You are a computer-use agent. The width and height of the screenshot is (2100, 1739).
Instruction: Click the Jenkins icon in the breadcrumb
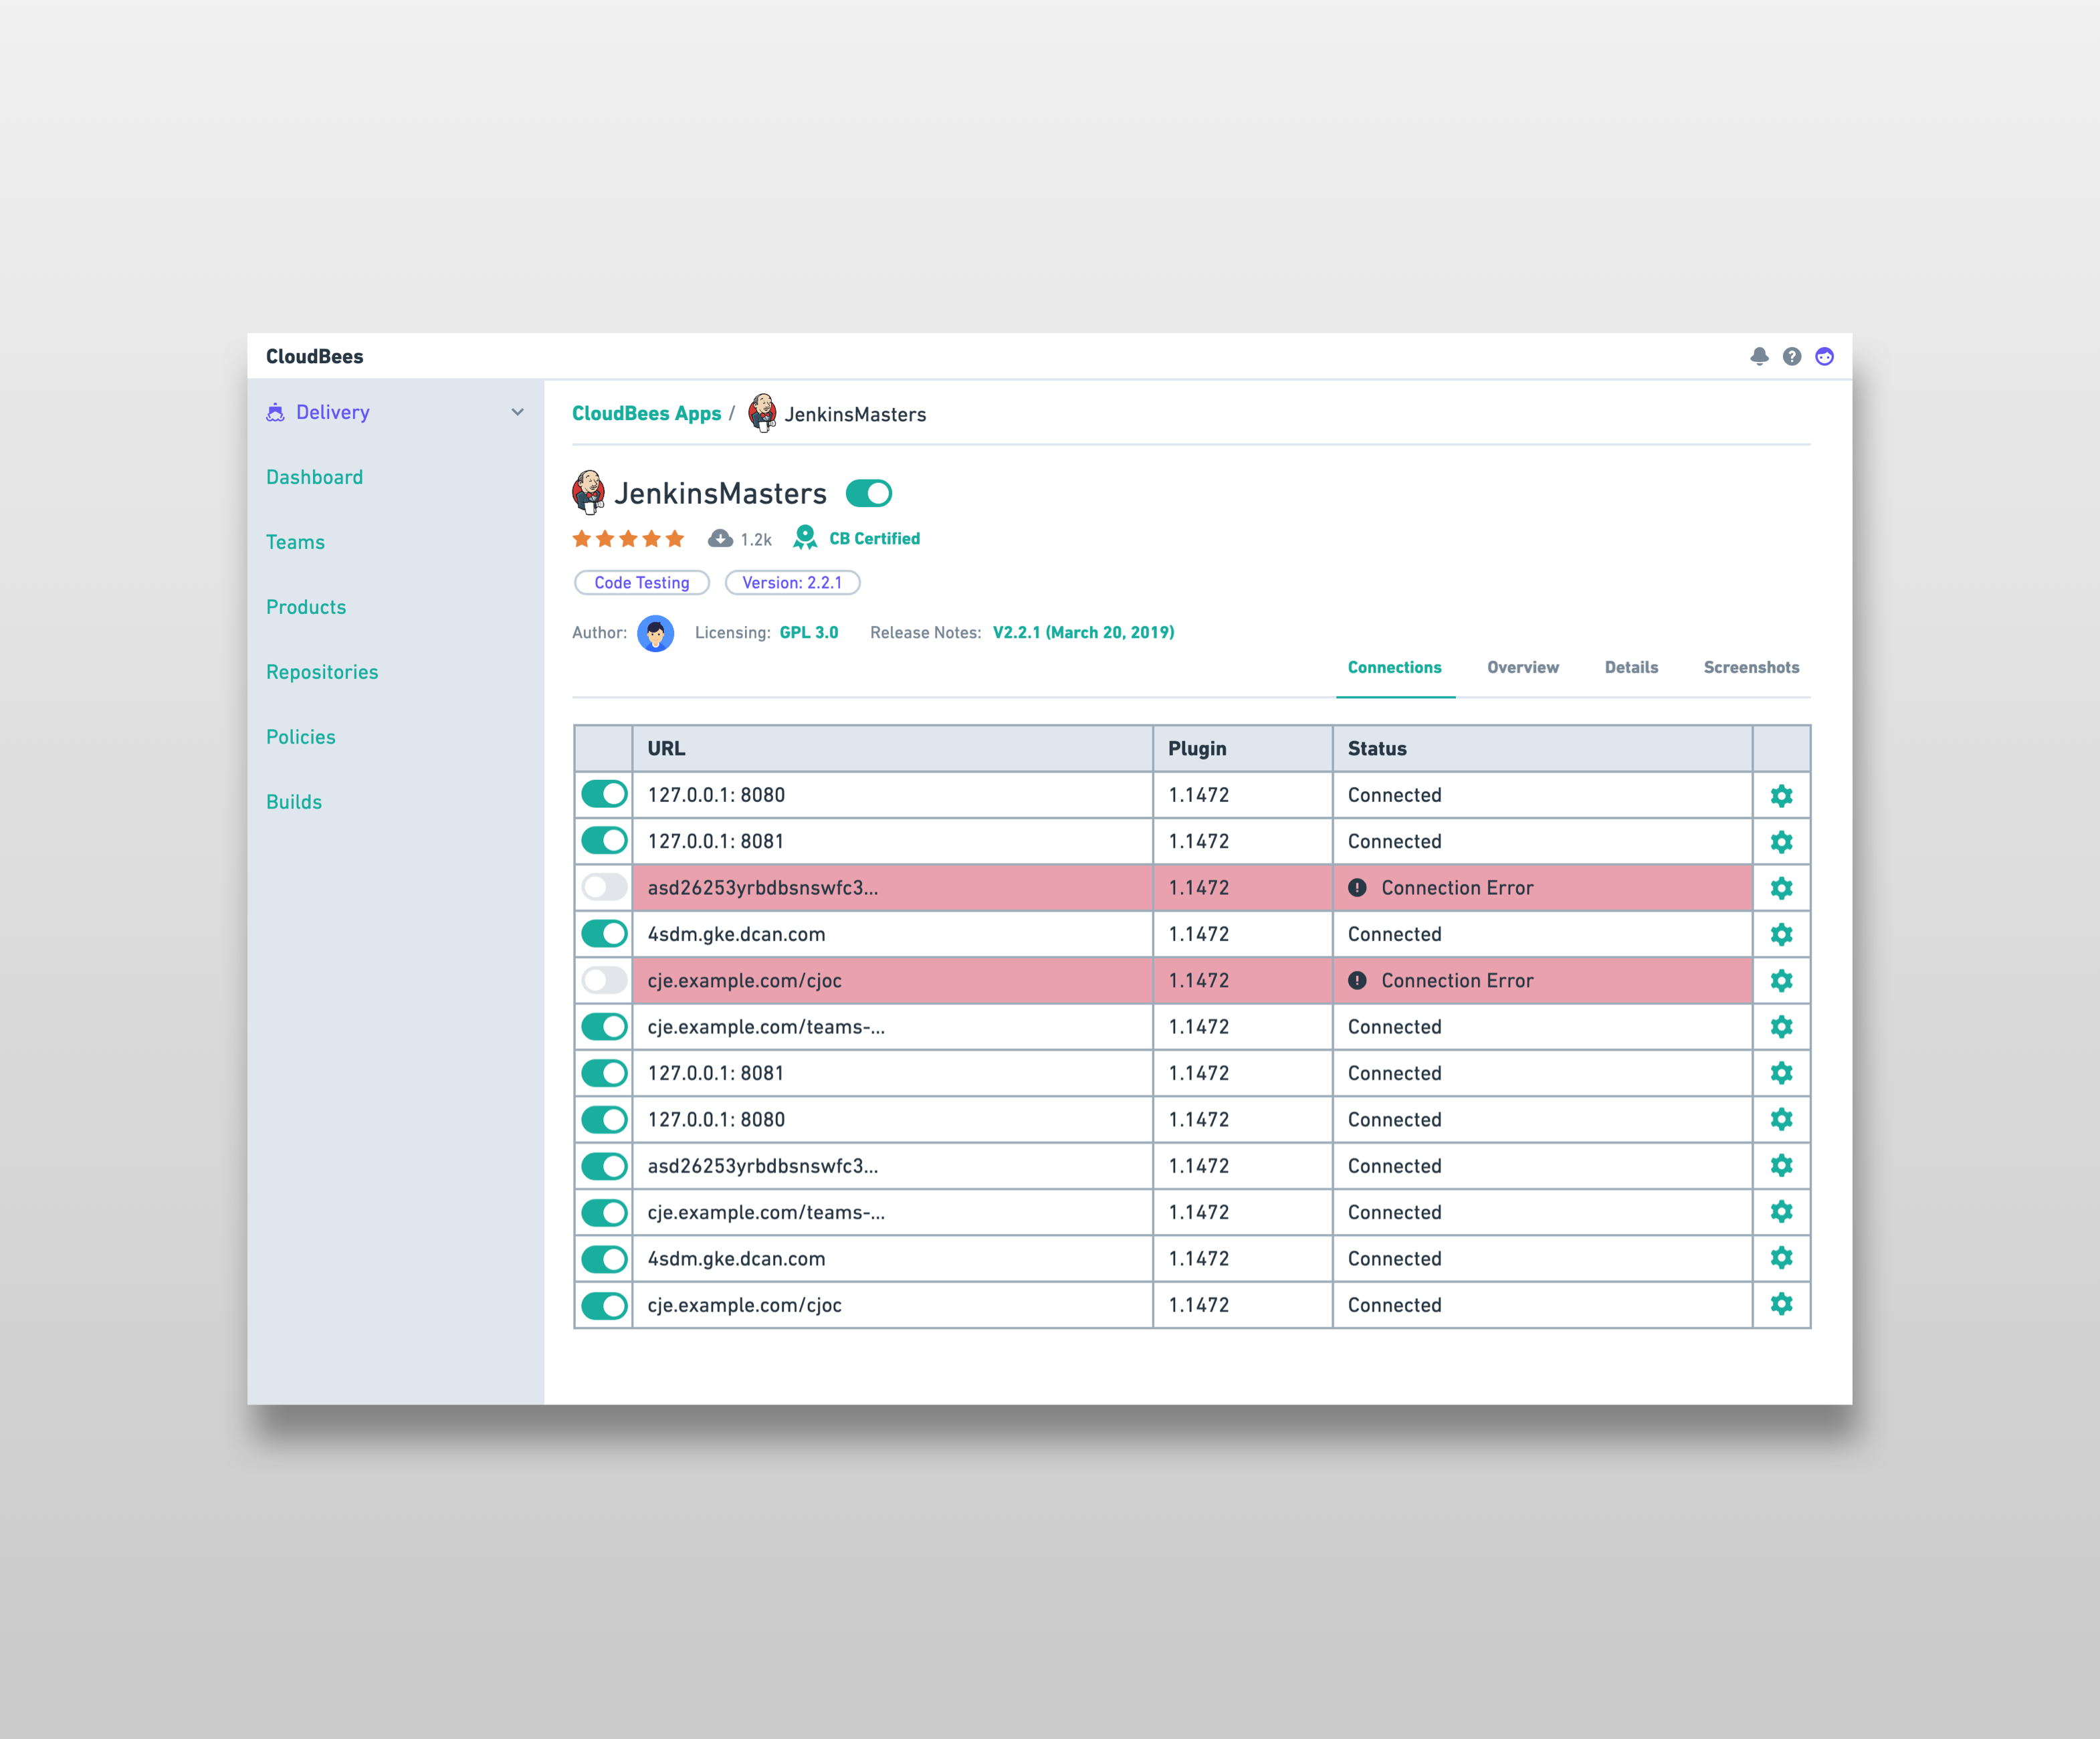point(762,413)
